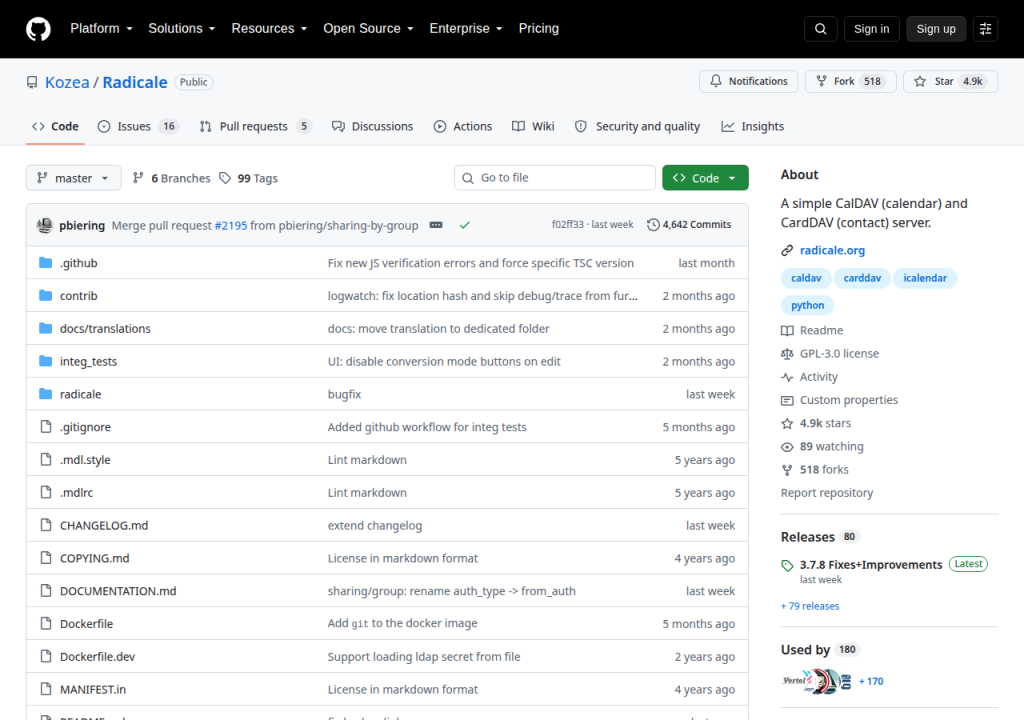Open the docs/translations folder

tap(105, 329)
